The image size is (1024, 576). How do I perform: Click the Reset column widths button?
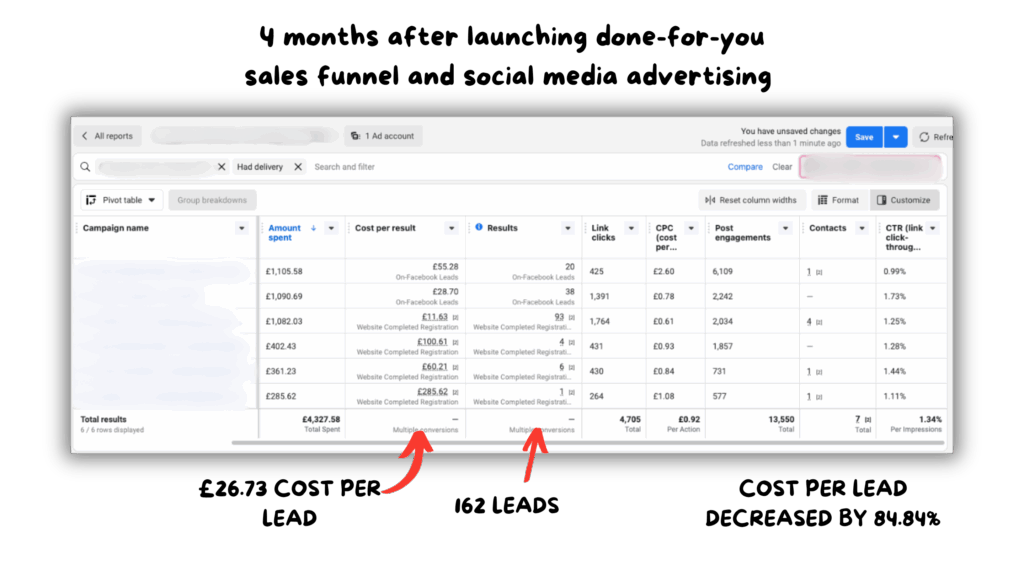750,200
